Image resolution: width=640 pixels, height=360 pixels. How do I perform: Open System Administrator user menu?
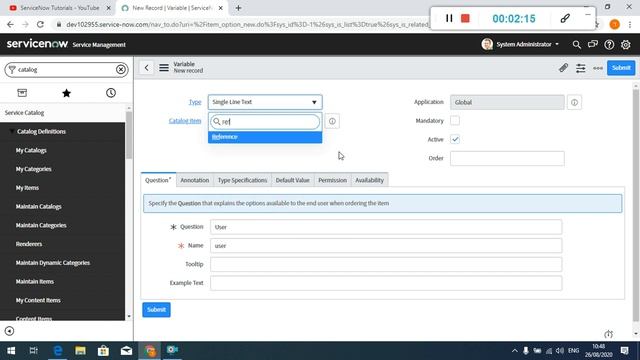tap(520, 44)
